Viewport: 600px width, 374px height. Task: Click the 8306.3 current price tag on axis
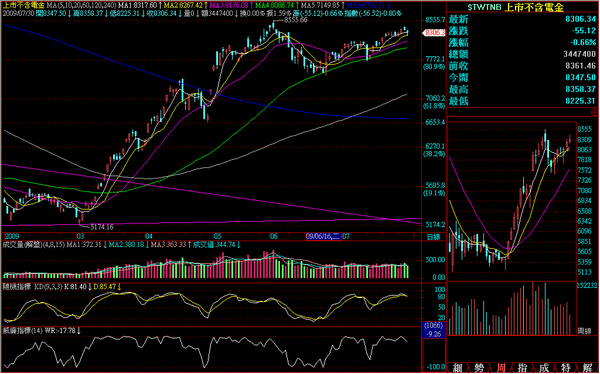[434, 33]
